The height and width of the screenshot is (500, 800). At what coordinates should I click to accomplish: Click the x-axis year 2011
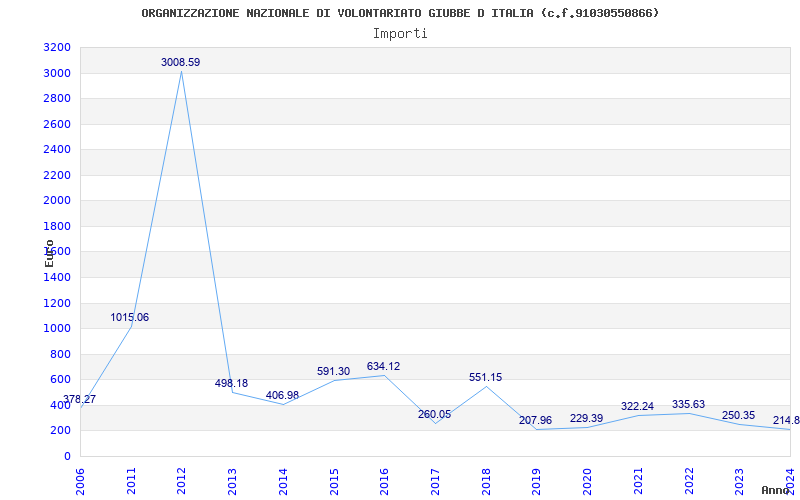tap(131, 481)
